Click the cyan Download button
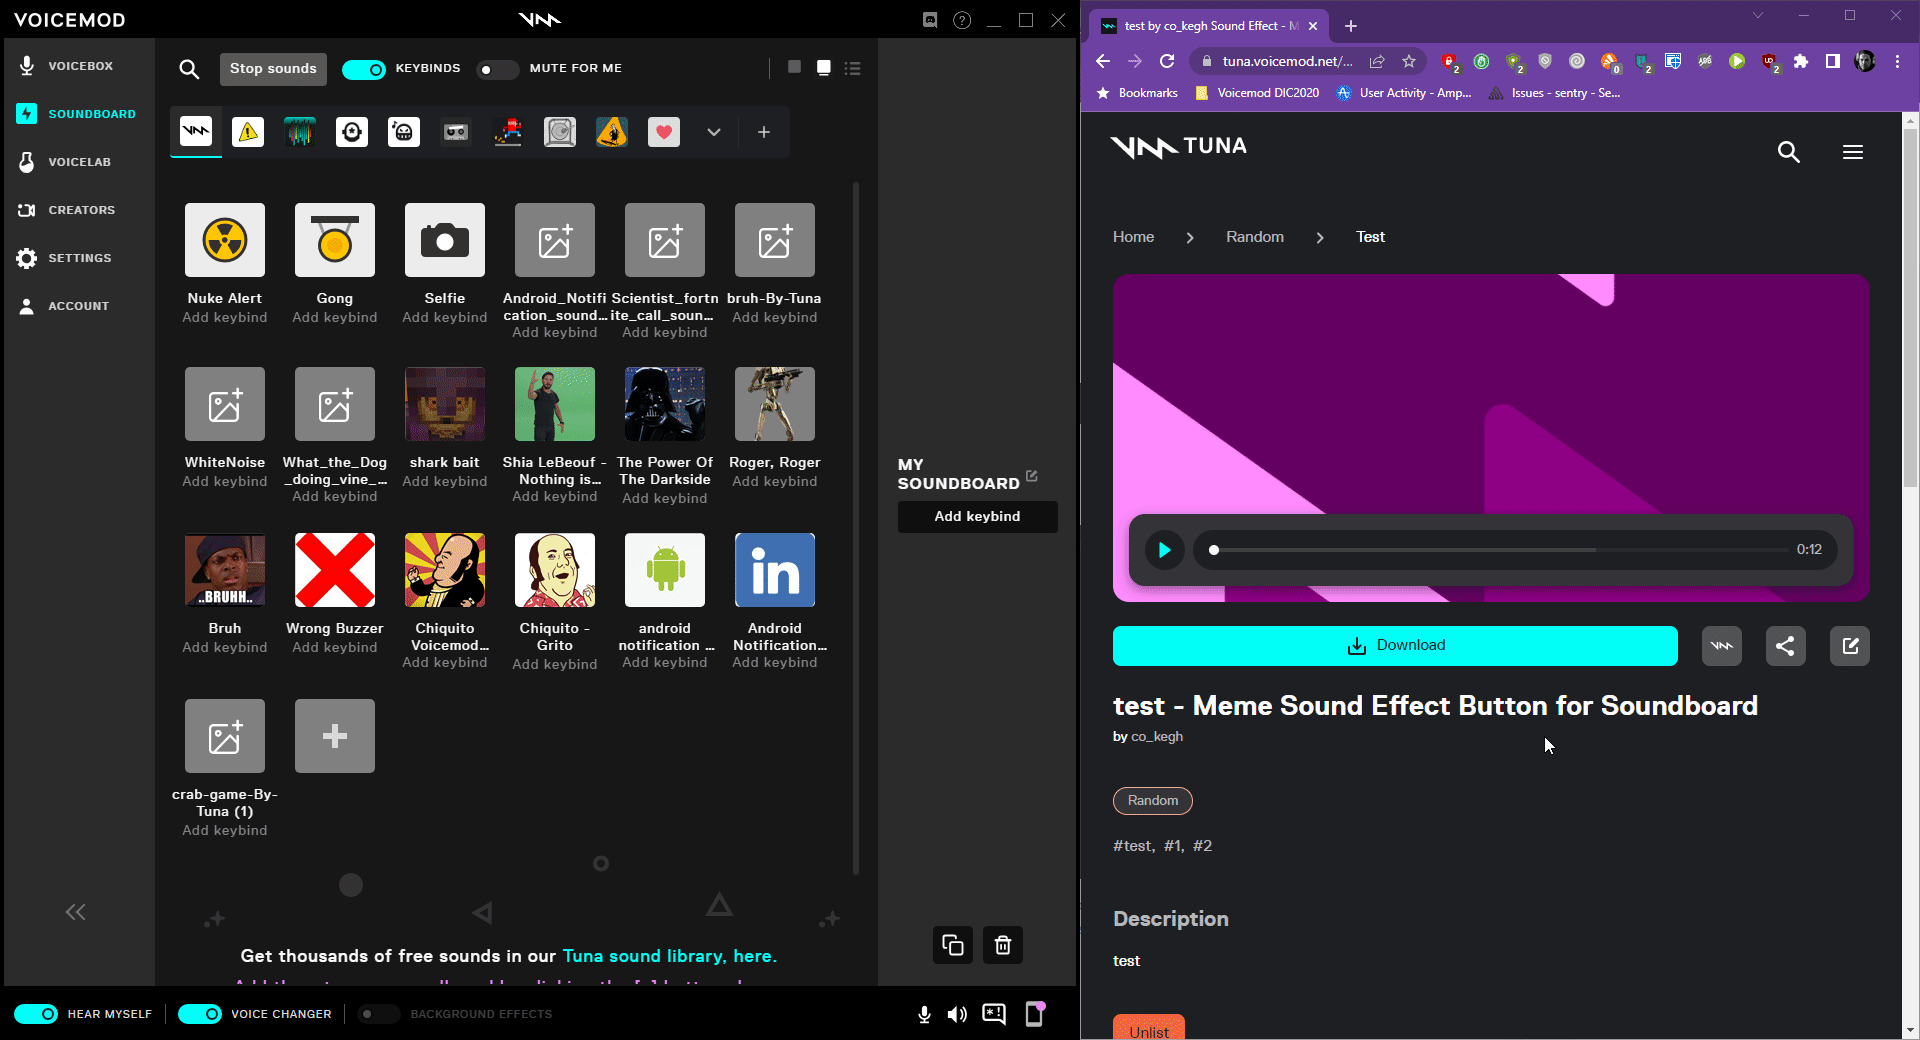1920x1040 pixels. coord(1395,646)
